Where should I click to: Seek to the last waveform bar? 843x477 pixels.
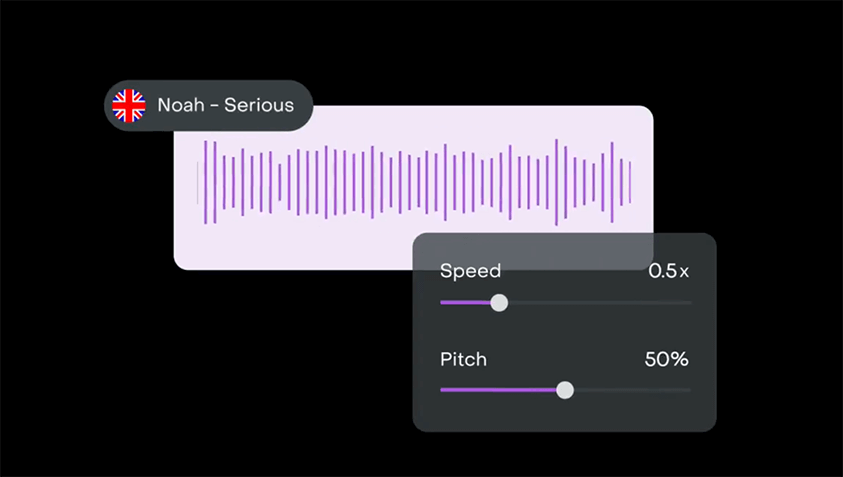(x=630, y=182)
